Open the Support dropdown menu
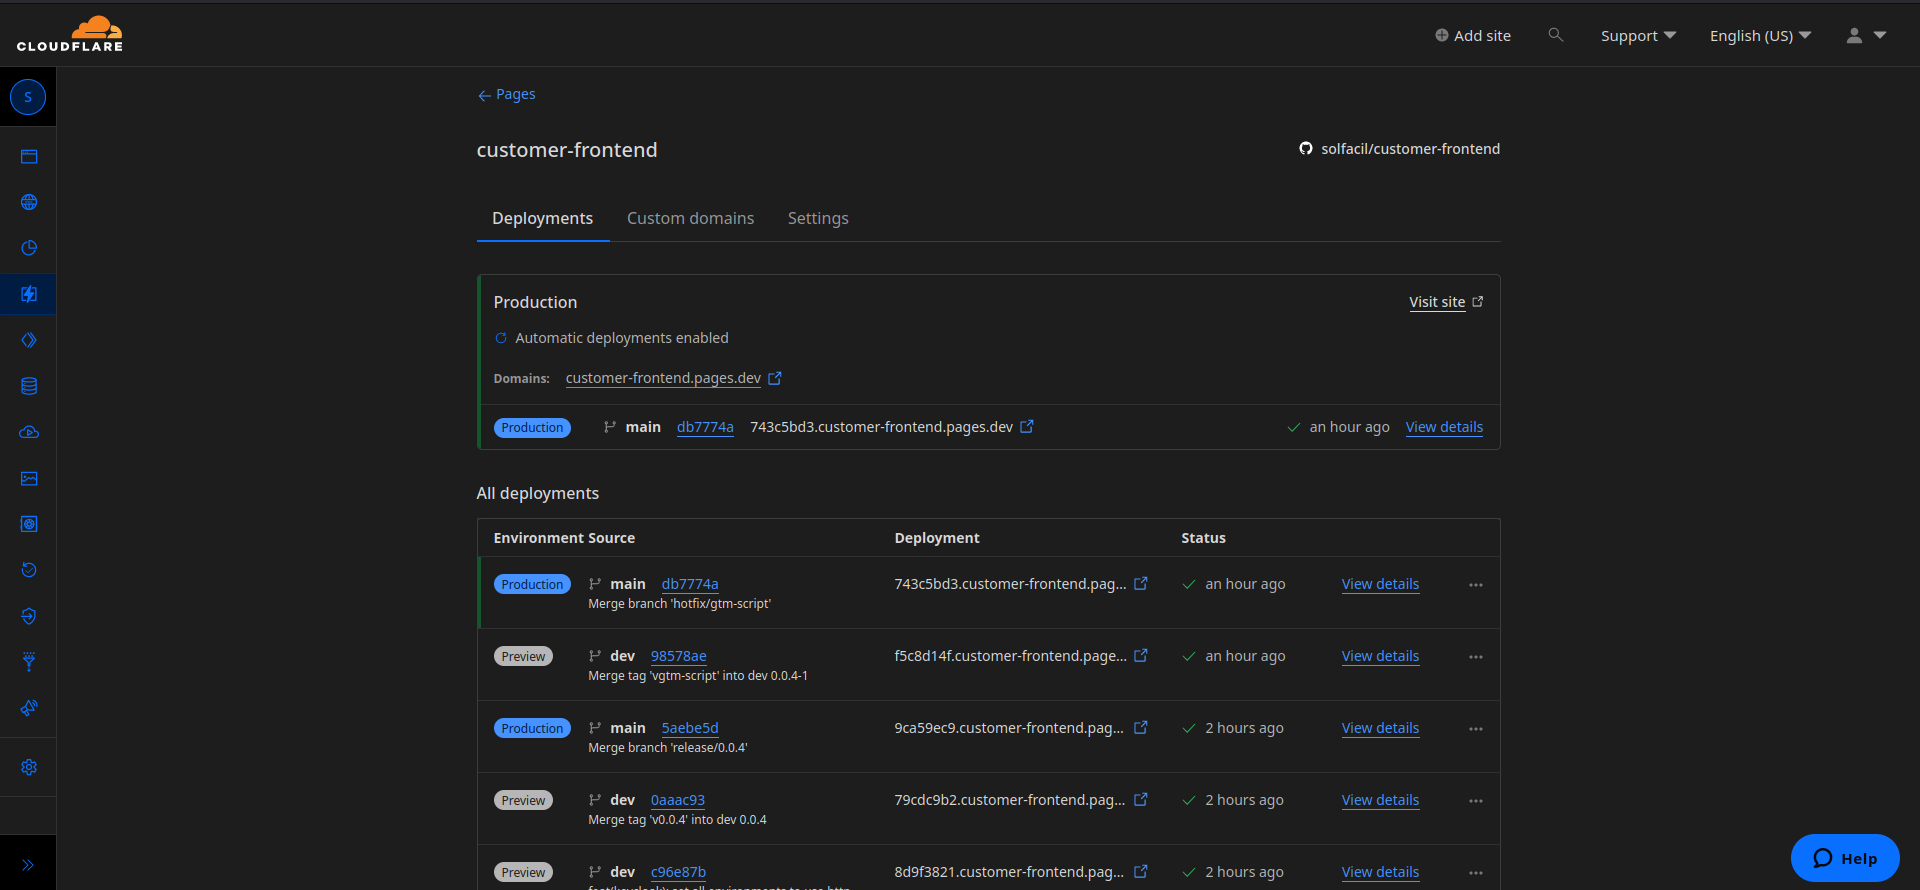This screenshot has width=1920, height=890. tap(1637, 36)
